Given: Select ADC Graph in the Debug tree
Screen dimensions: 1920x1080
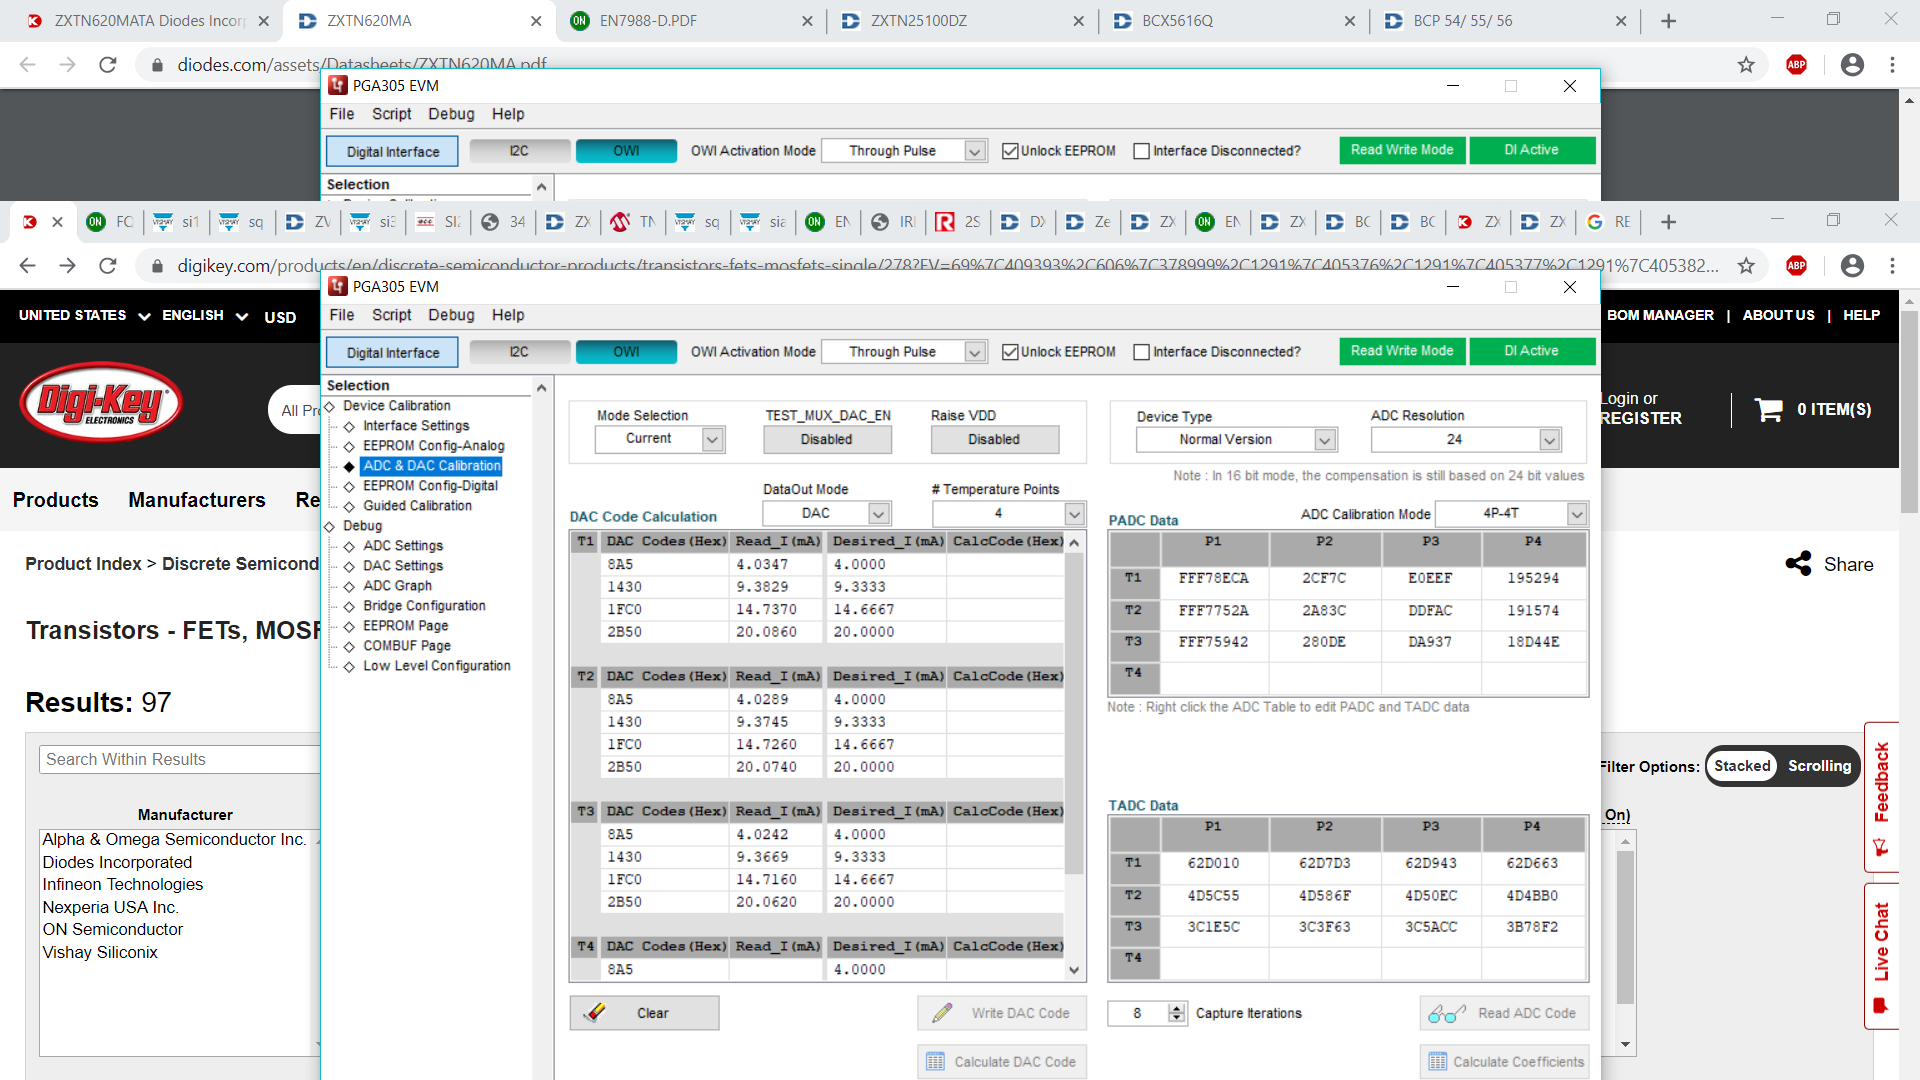Looking at the screenshot, I should coord(397,586).
